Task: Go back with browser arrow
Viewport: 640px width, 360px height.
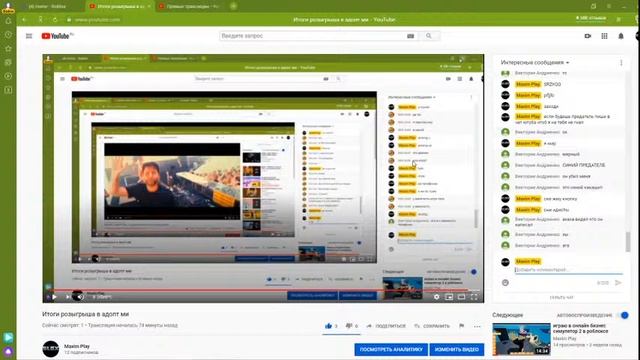Action: [x=24, y=19]
